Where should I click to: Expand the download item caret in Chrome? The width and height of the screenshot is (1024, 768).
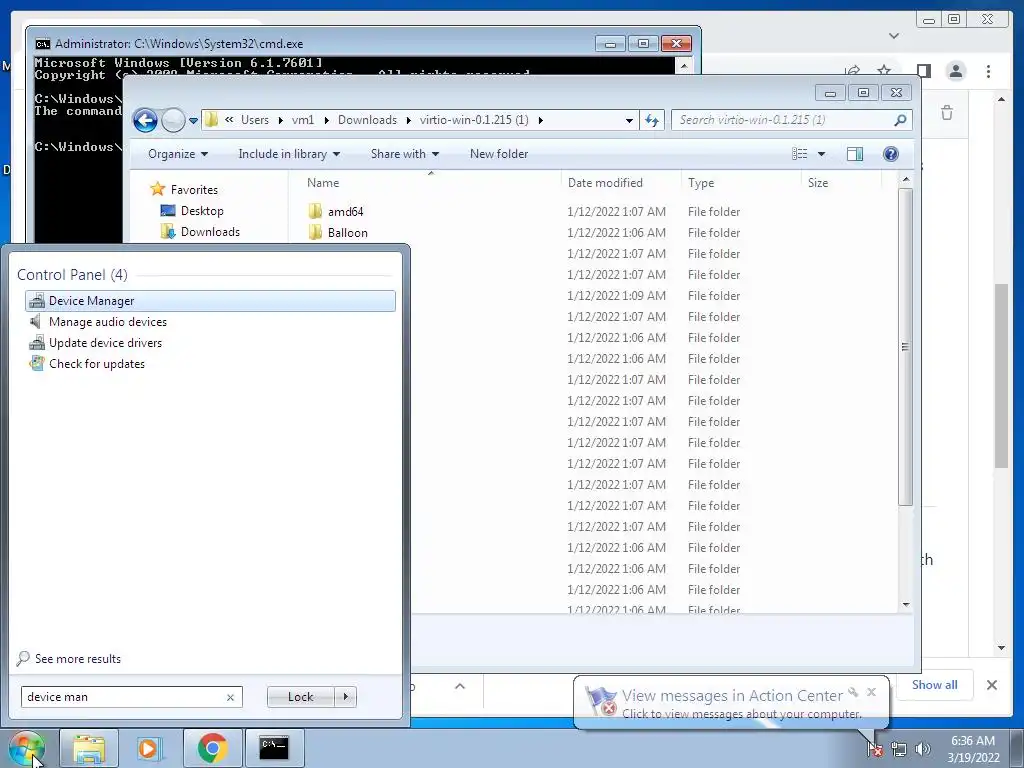coord(460,686)
